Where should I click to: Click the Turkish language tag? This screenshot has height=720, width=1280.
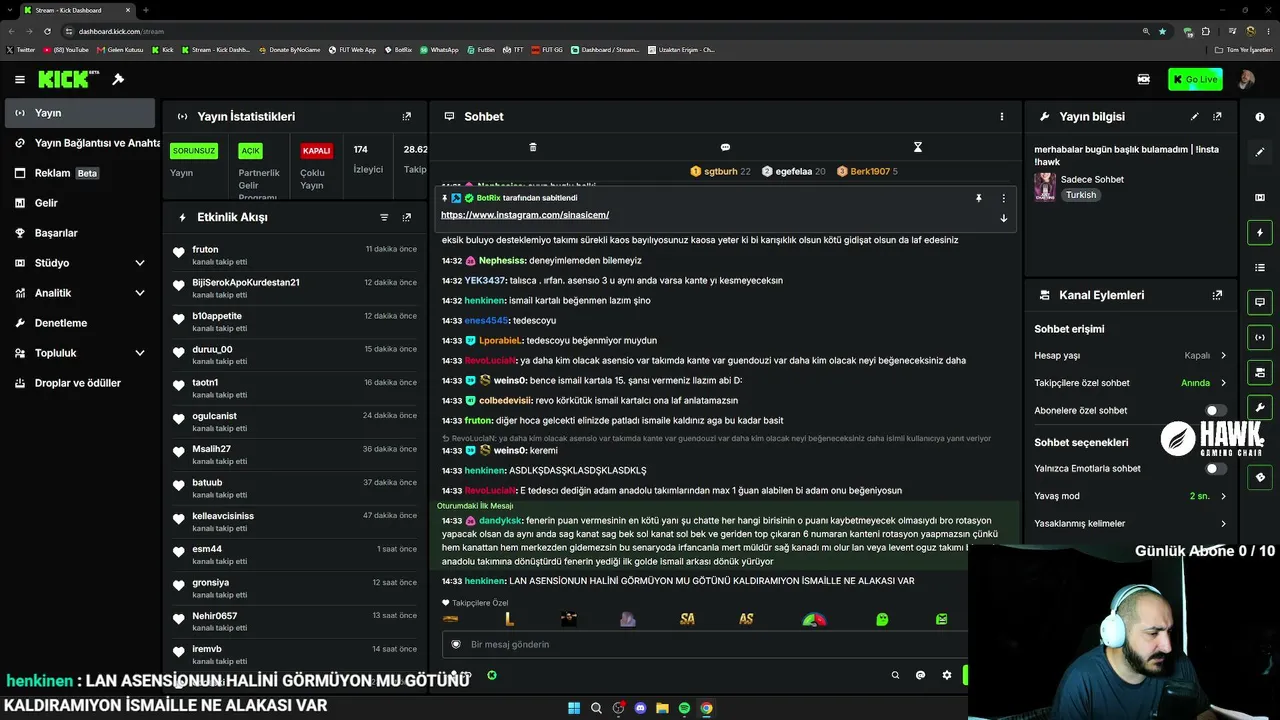tap(1081, 195)
